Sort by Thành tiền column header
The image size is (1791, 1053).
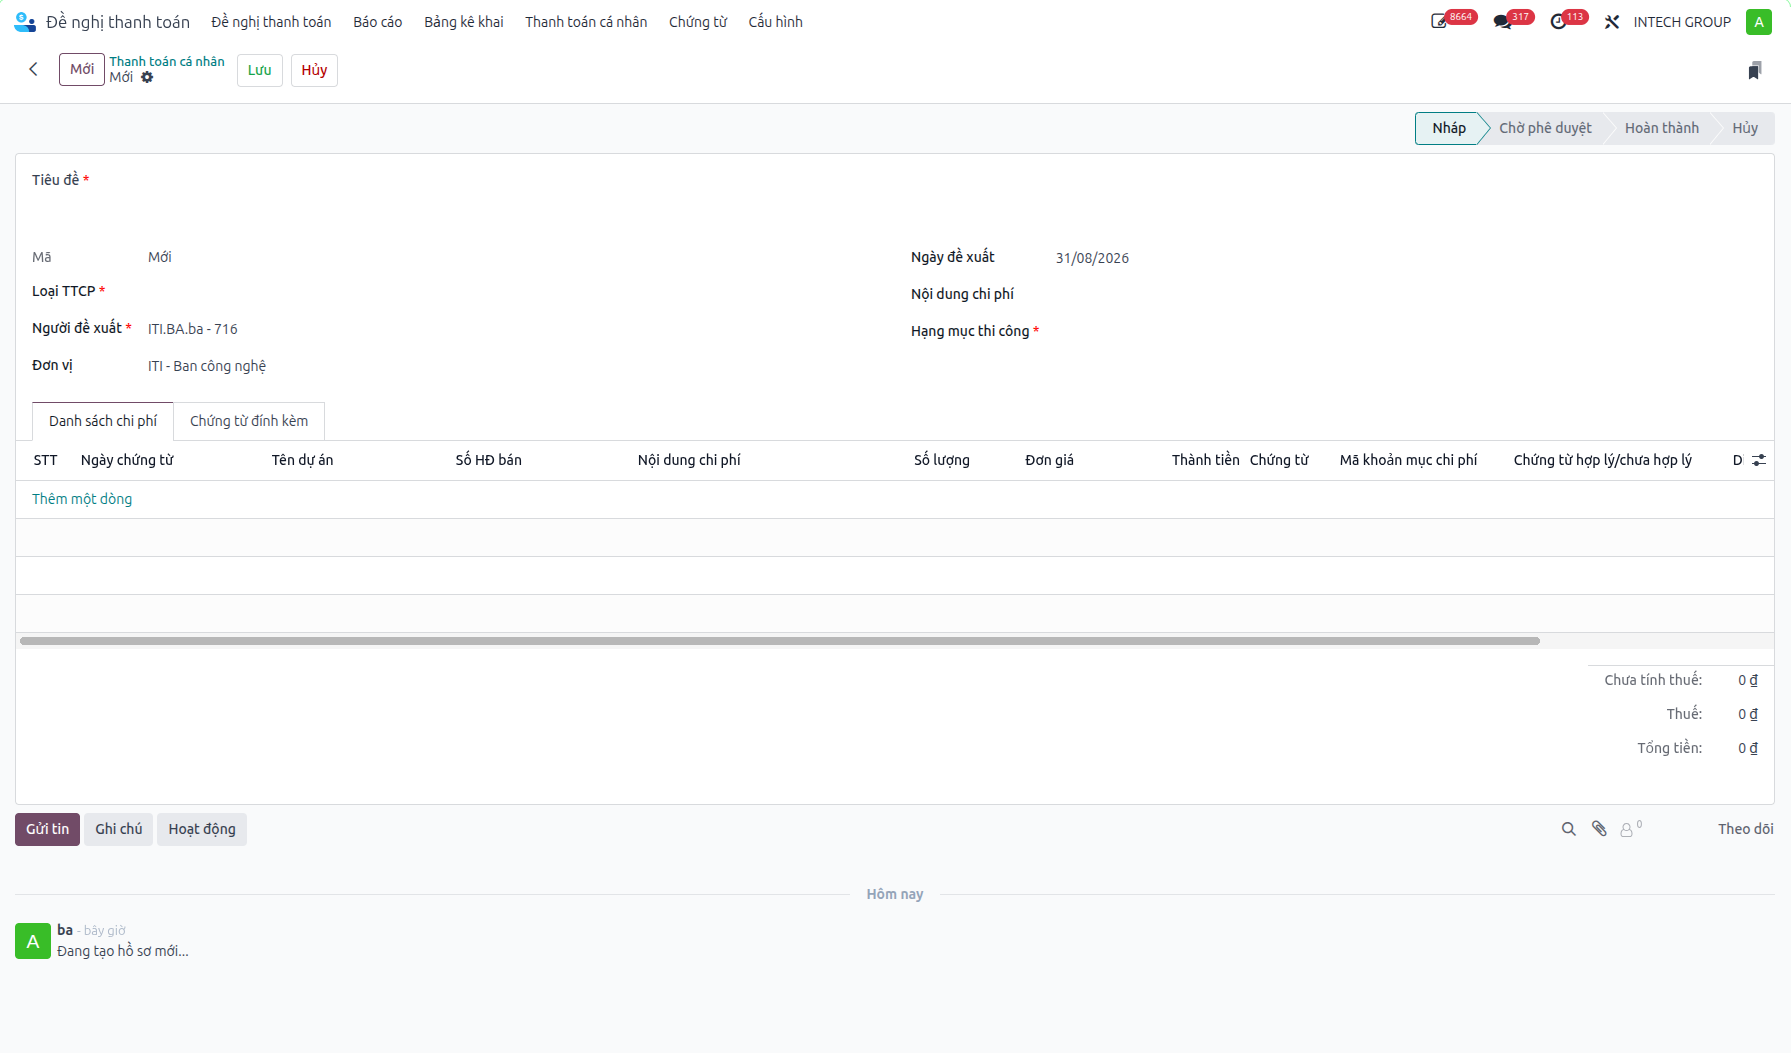tap(1205, 460)
